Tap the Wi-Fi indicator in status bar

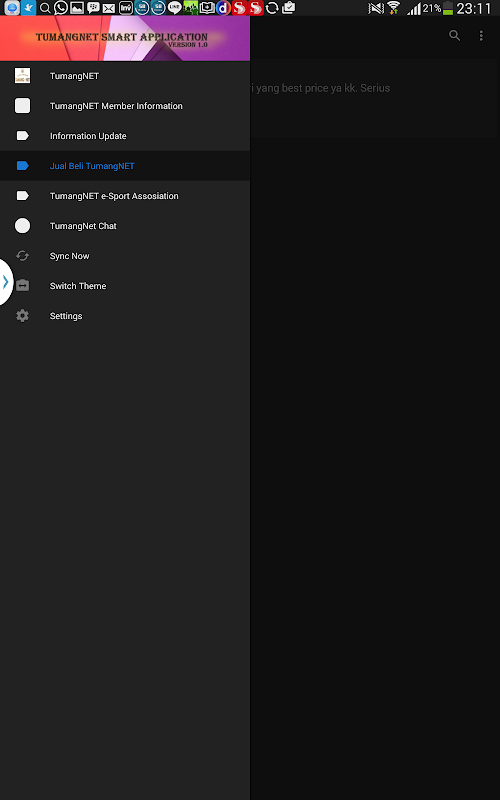coord(393,8)
